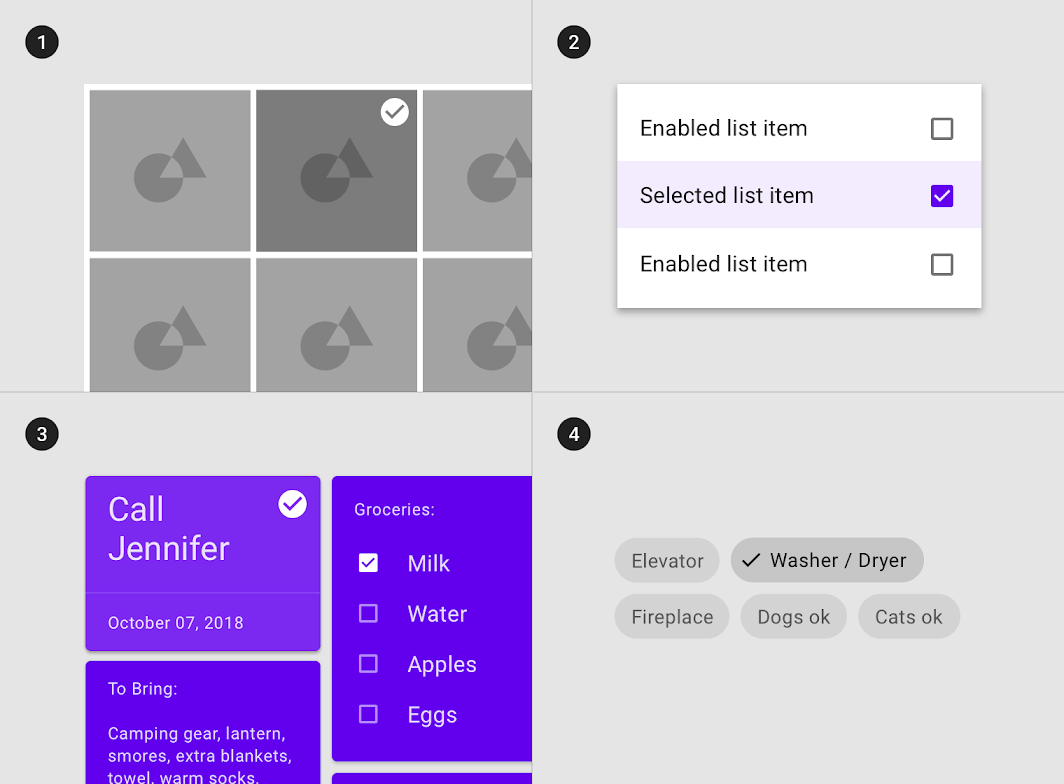This screenshot has width=1064, height=784.
Task: Enable the Dogs ok chip
Action: tap(793, 616)
